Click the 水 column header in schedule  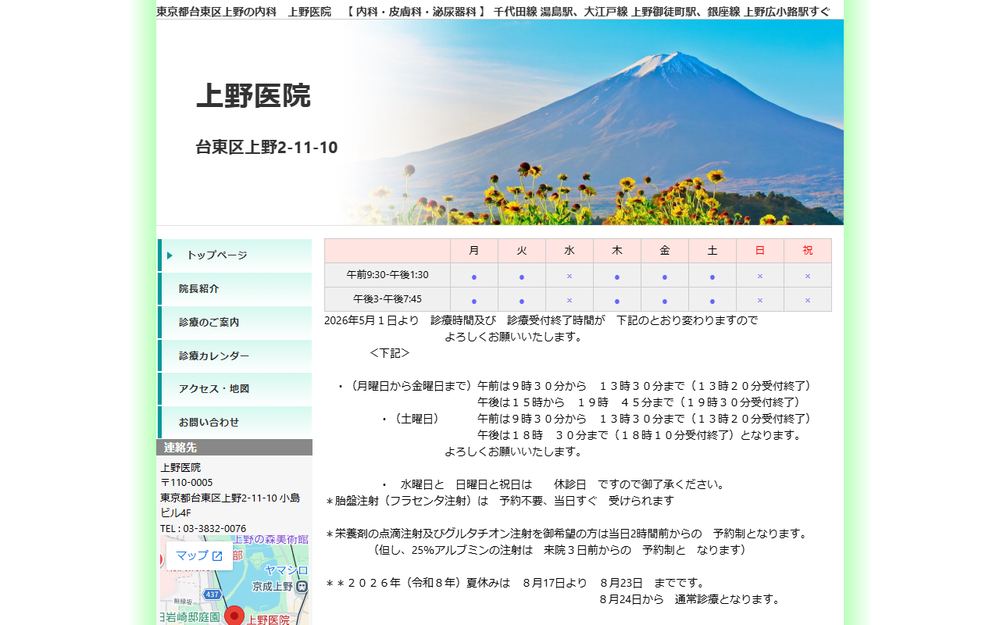(x=570, y=251)
